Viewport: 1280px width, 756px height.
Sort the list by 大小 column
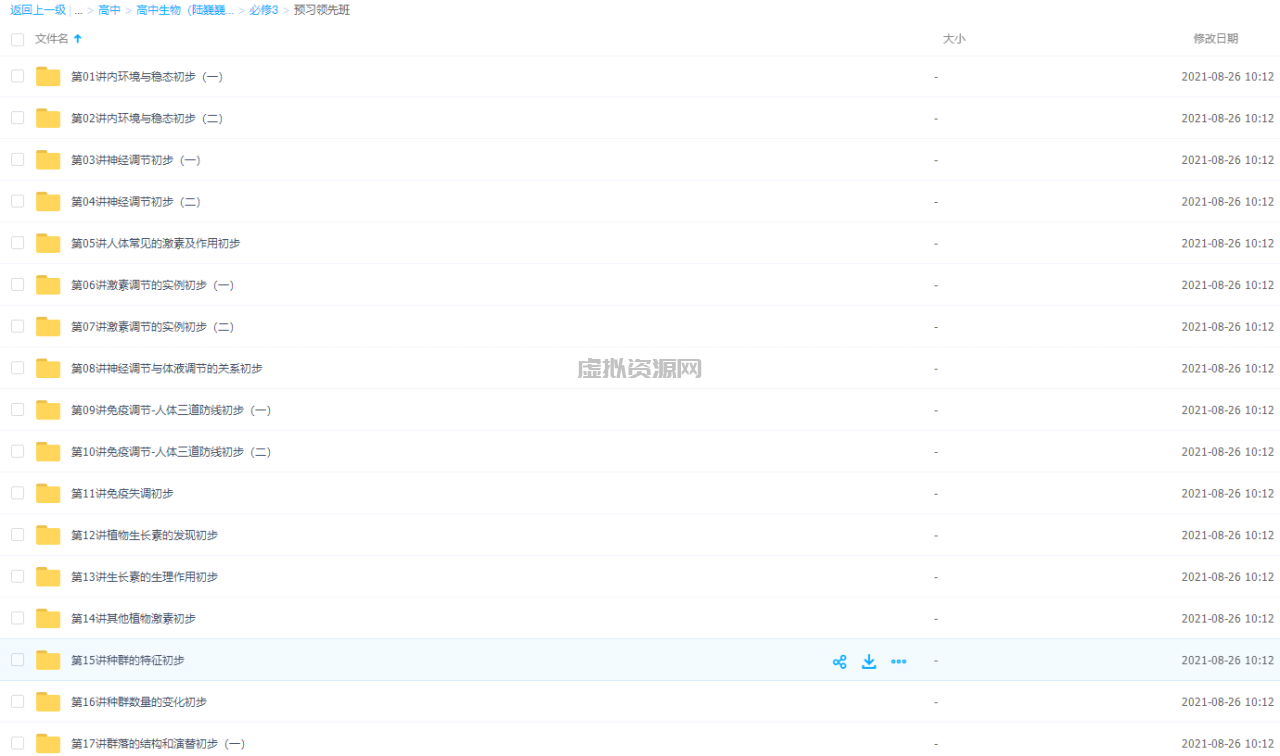[954, 39]
